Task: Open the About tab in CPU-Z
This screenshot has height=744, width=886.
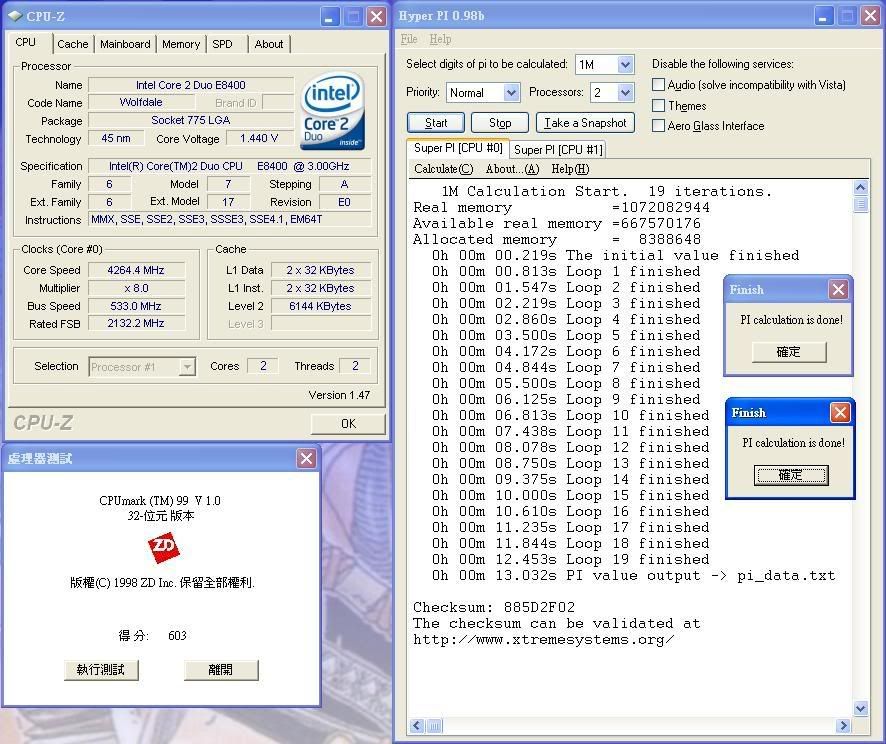Action: point(269,44)
